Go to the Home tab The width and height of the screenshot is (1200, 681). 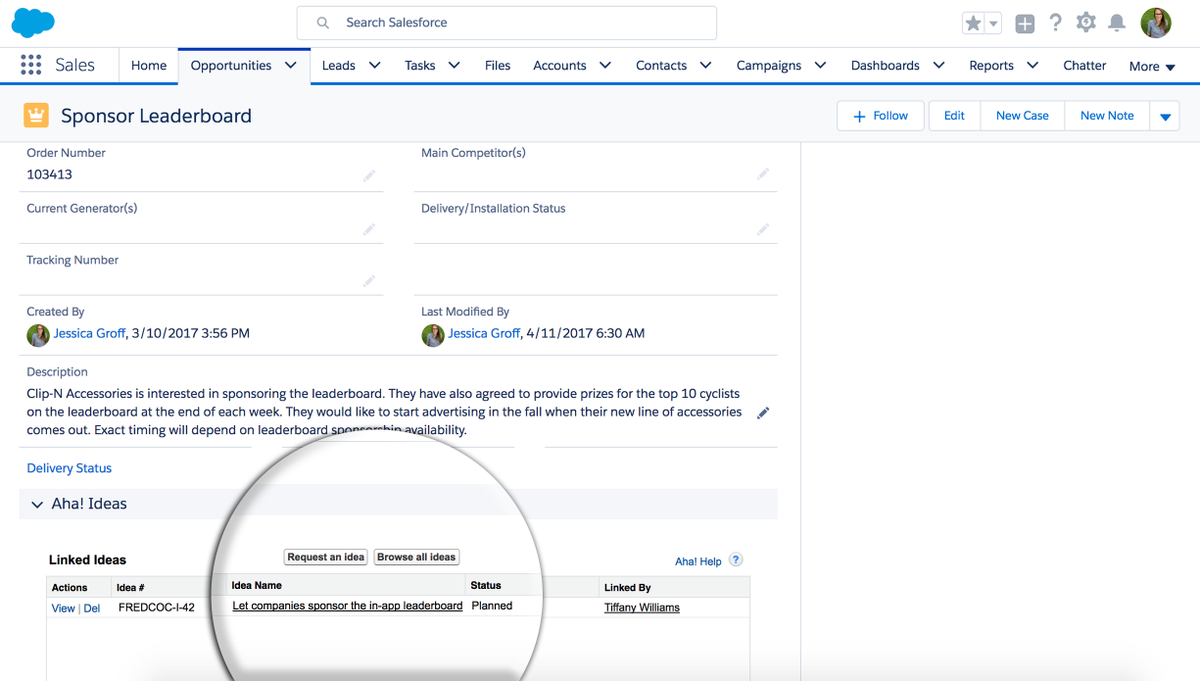(149, 65)
